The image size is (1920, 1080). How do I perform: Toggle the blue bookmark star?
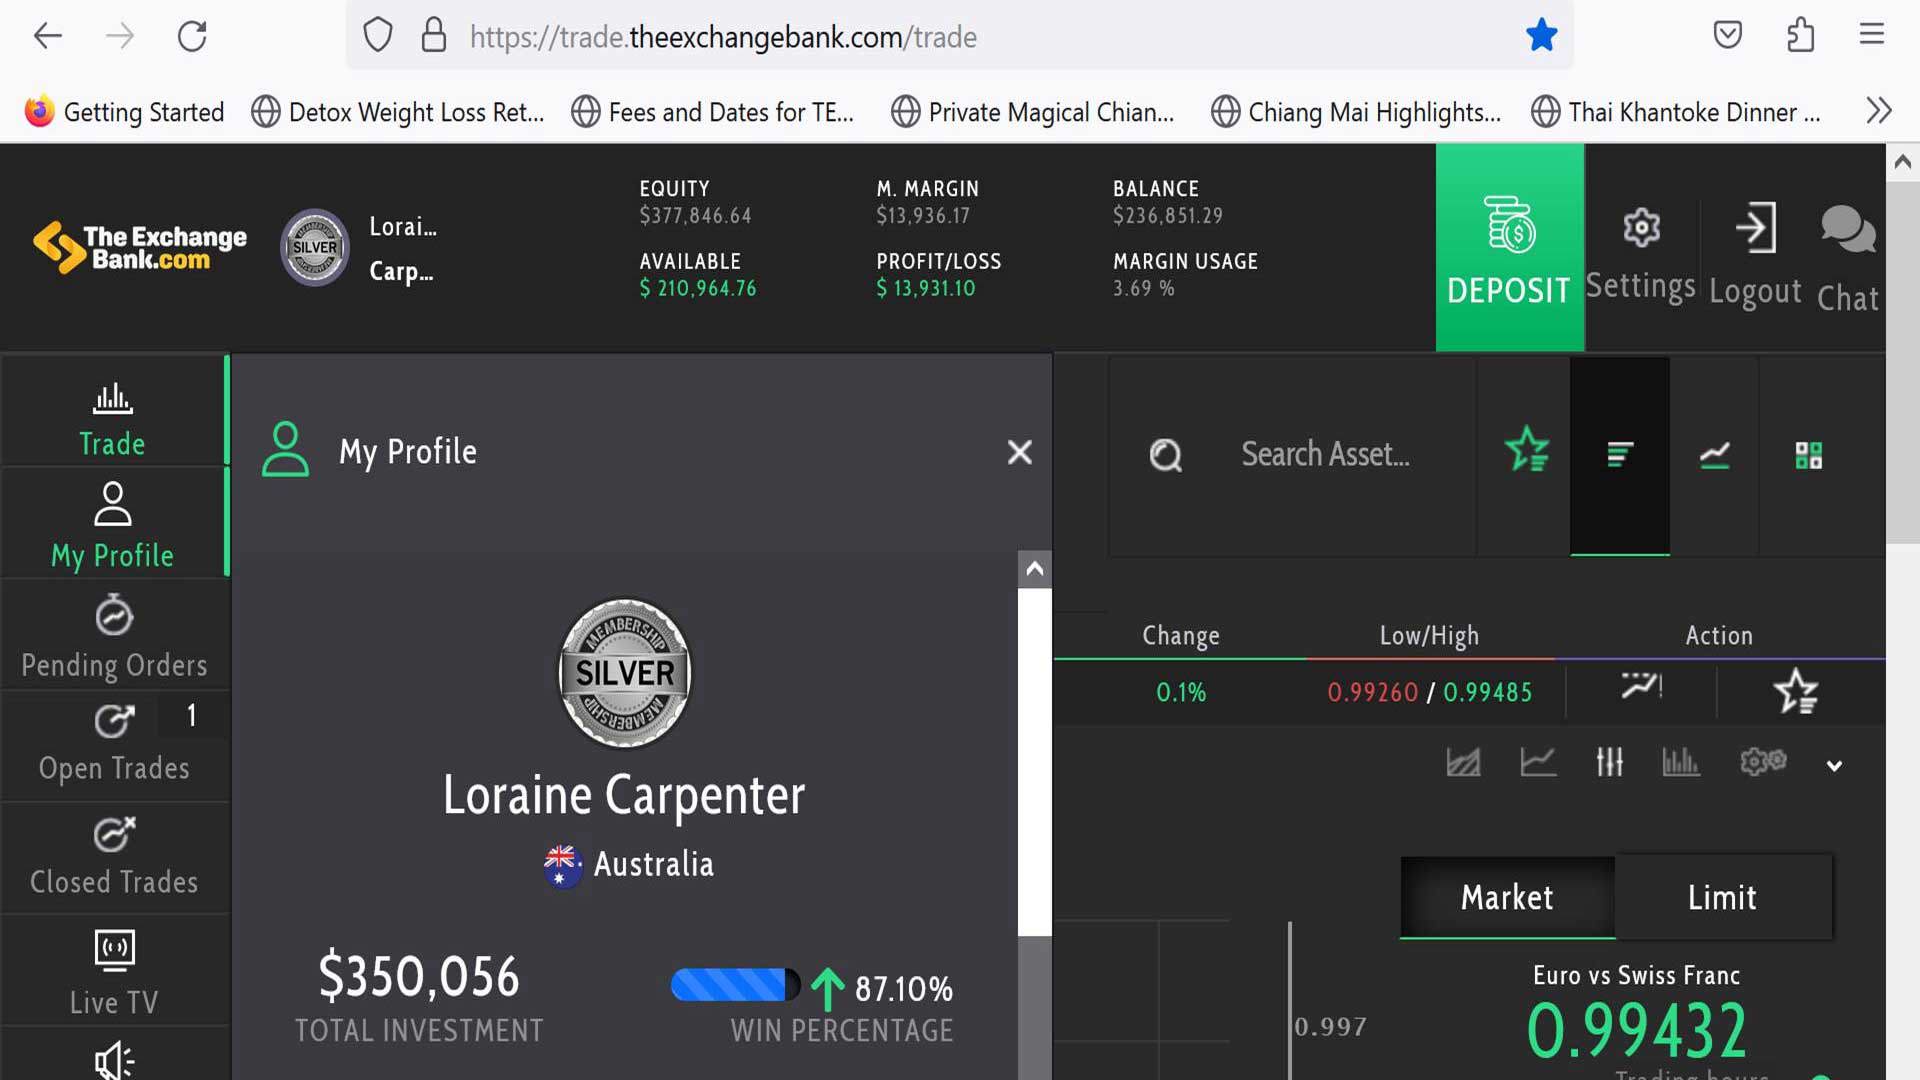(1541, 36)
